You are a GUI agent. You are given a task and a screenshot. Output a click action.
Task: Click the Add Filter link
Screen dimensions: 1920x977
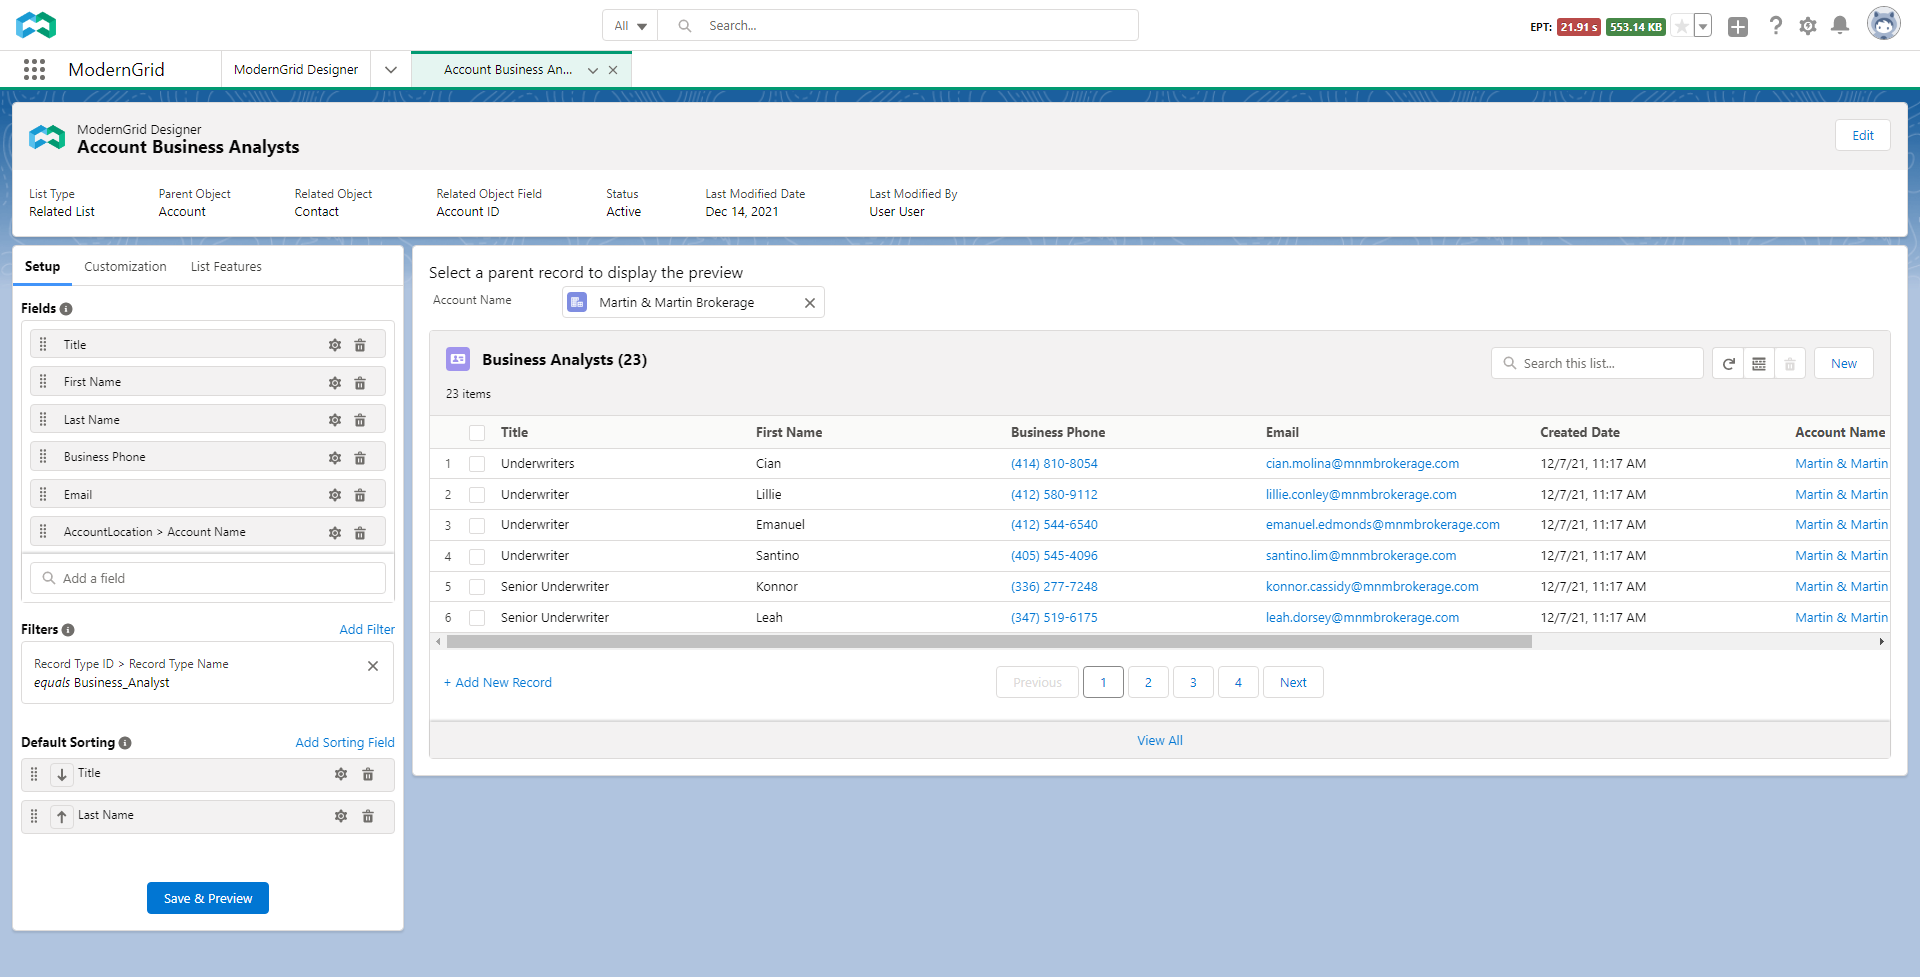(367, 630)
